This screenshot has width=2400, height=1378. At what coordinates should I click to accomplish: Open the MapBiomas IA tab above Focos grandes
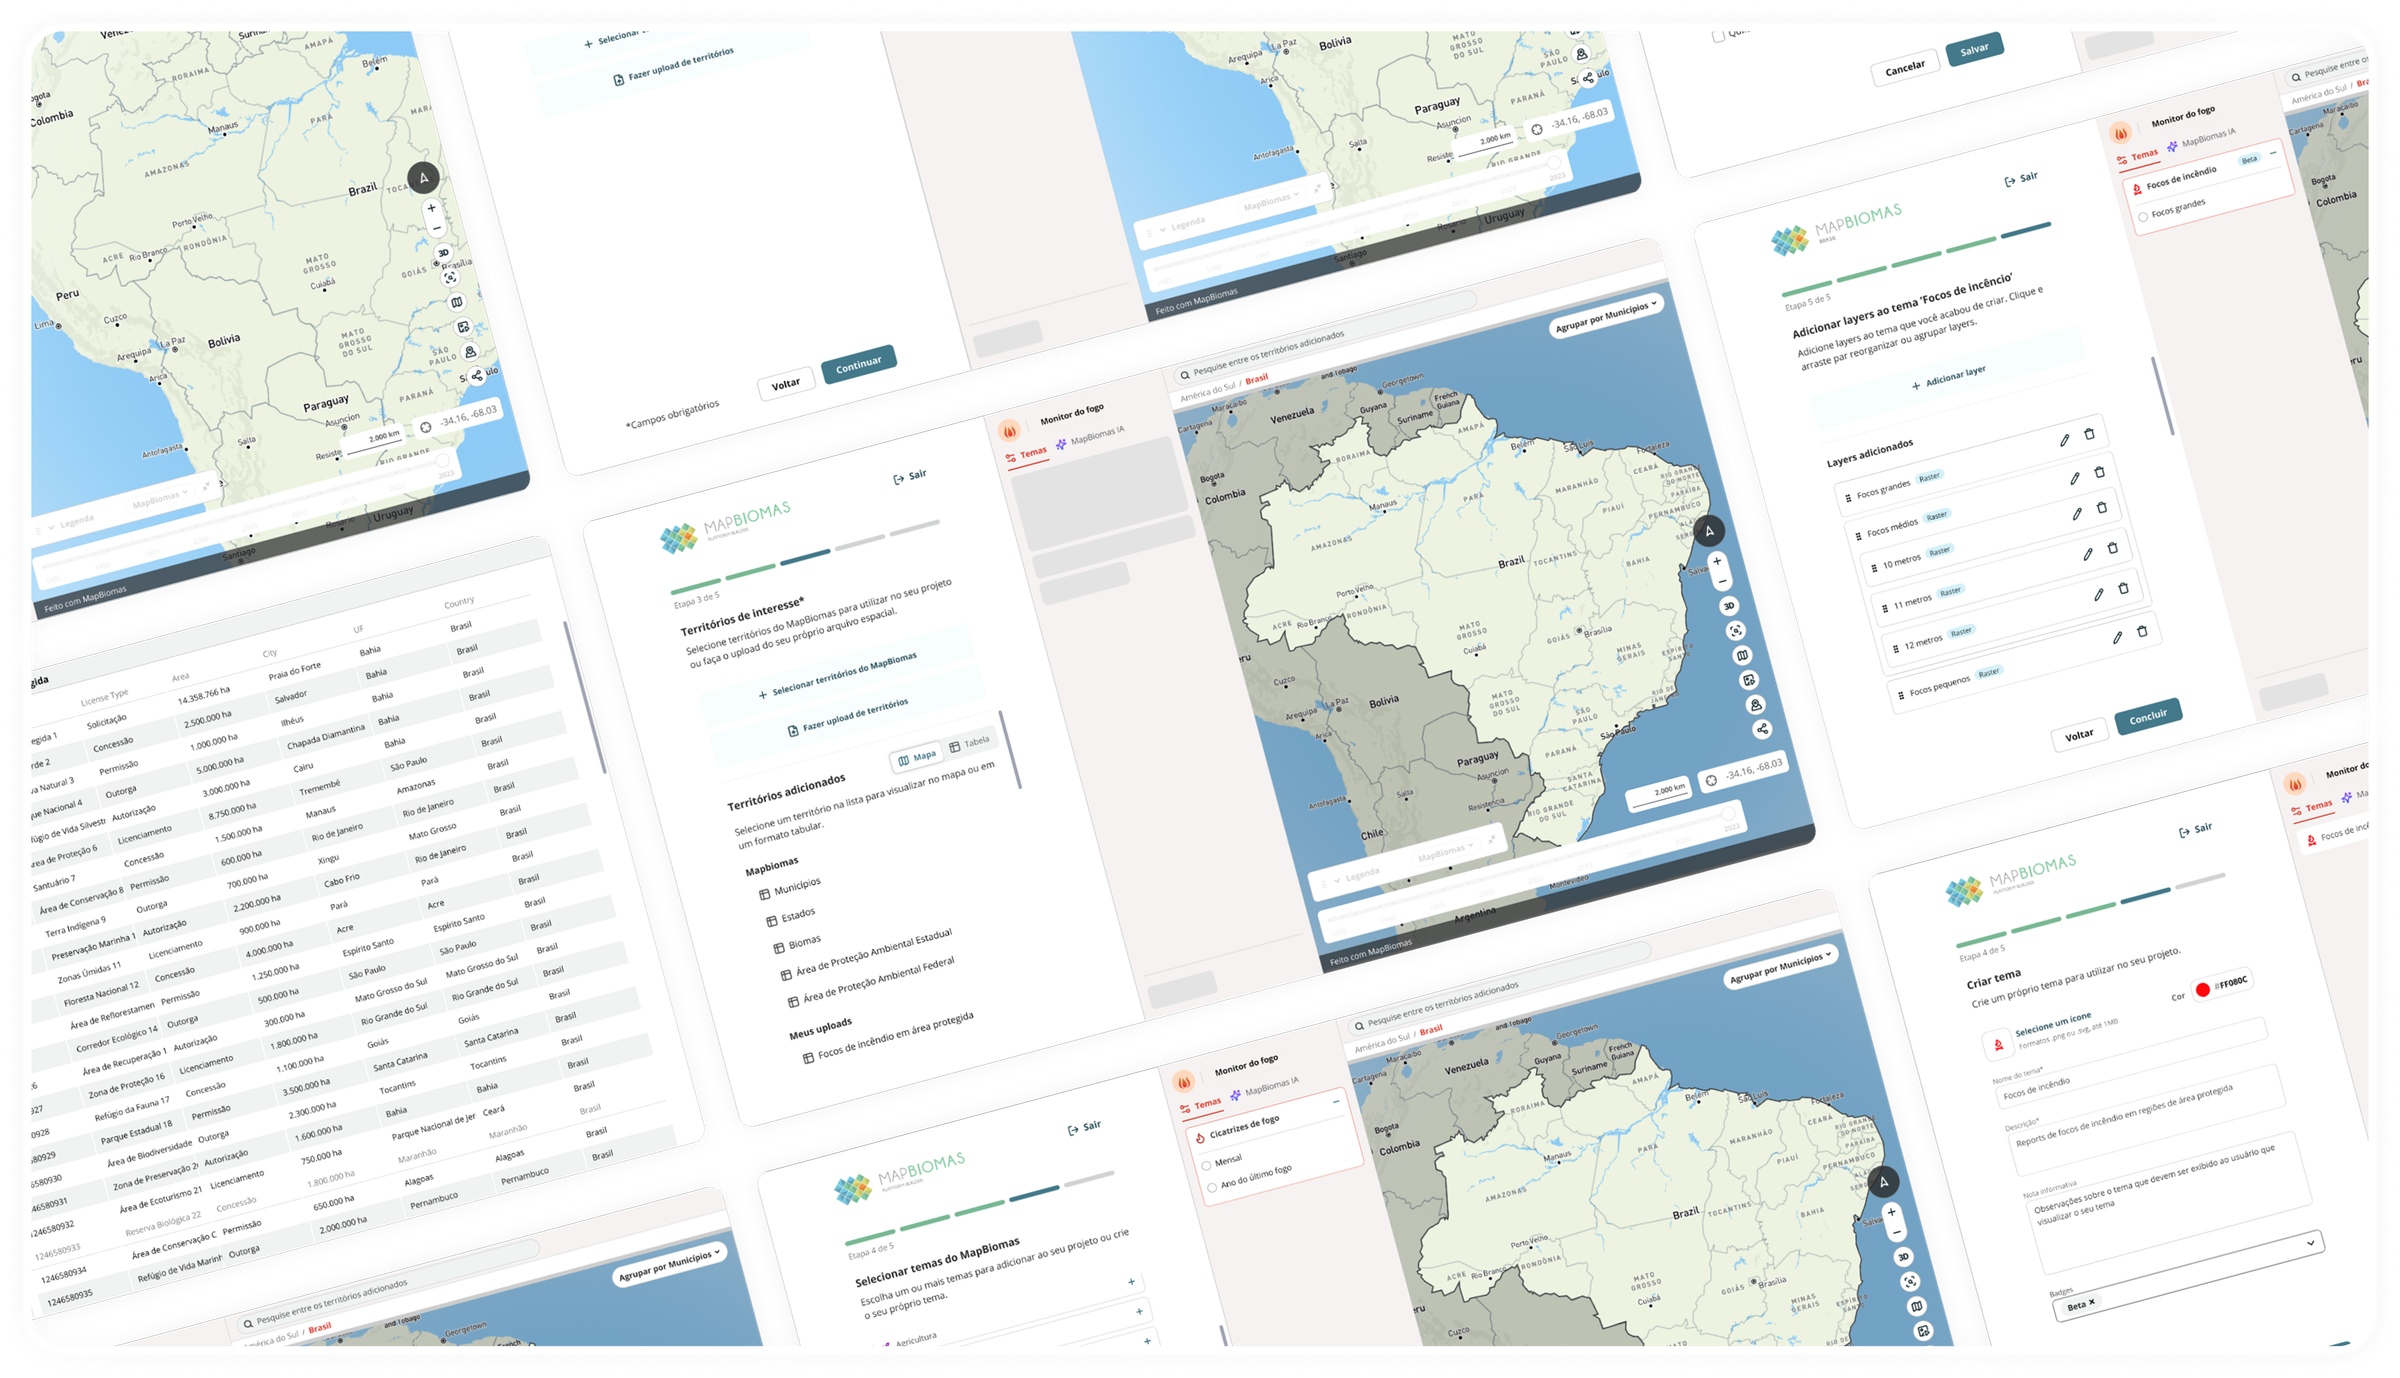2201,140
